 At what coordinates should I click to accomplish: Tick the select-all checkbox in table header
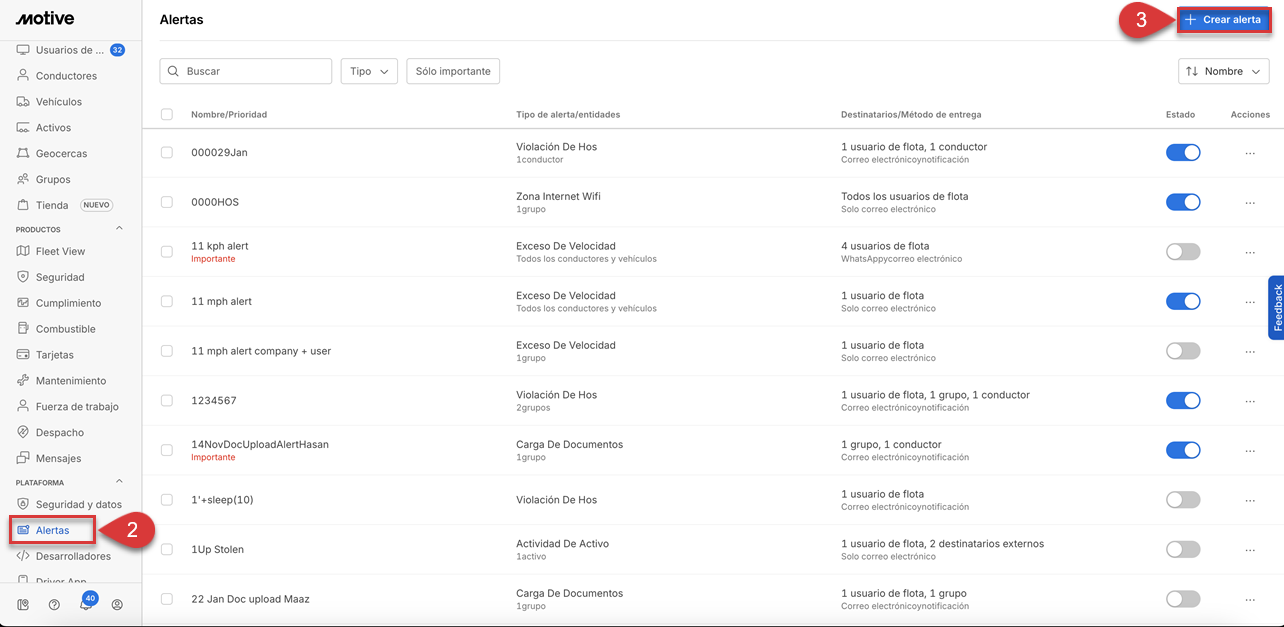(167, 115)
